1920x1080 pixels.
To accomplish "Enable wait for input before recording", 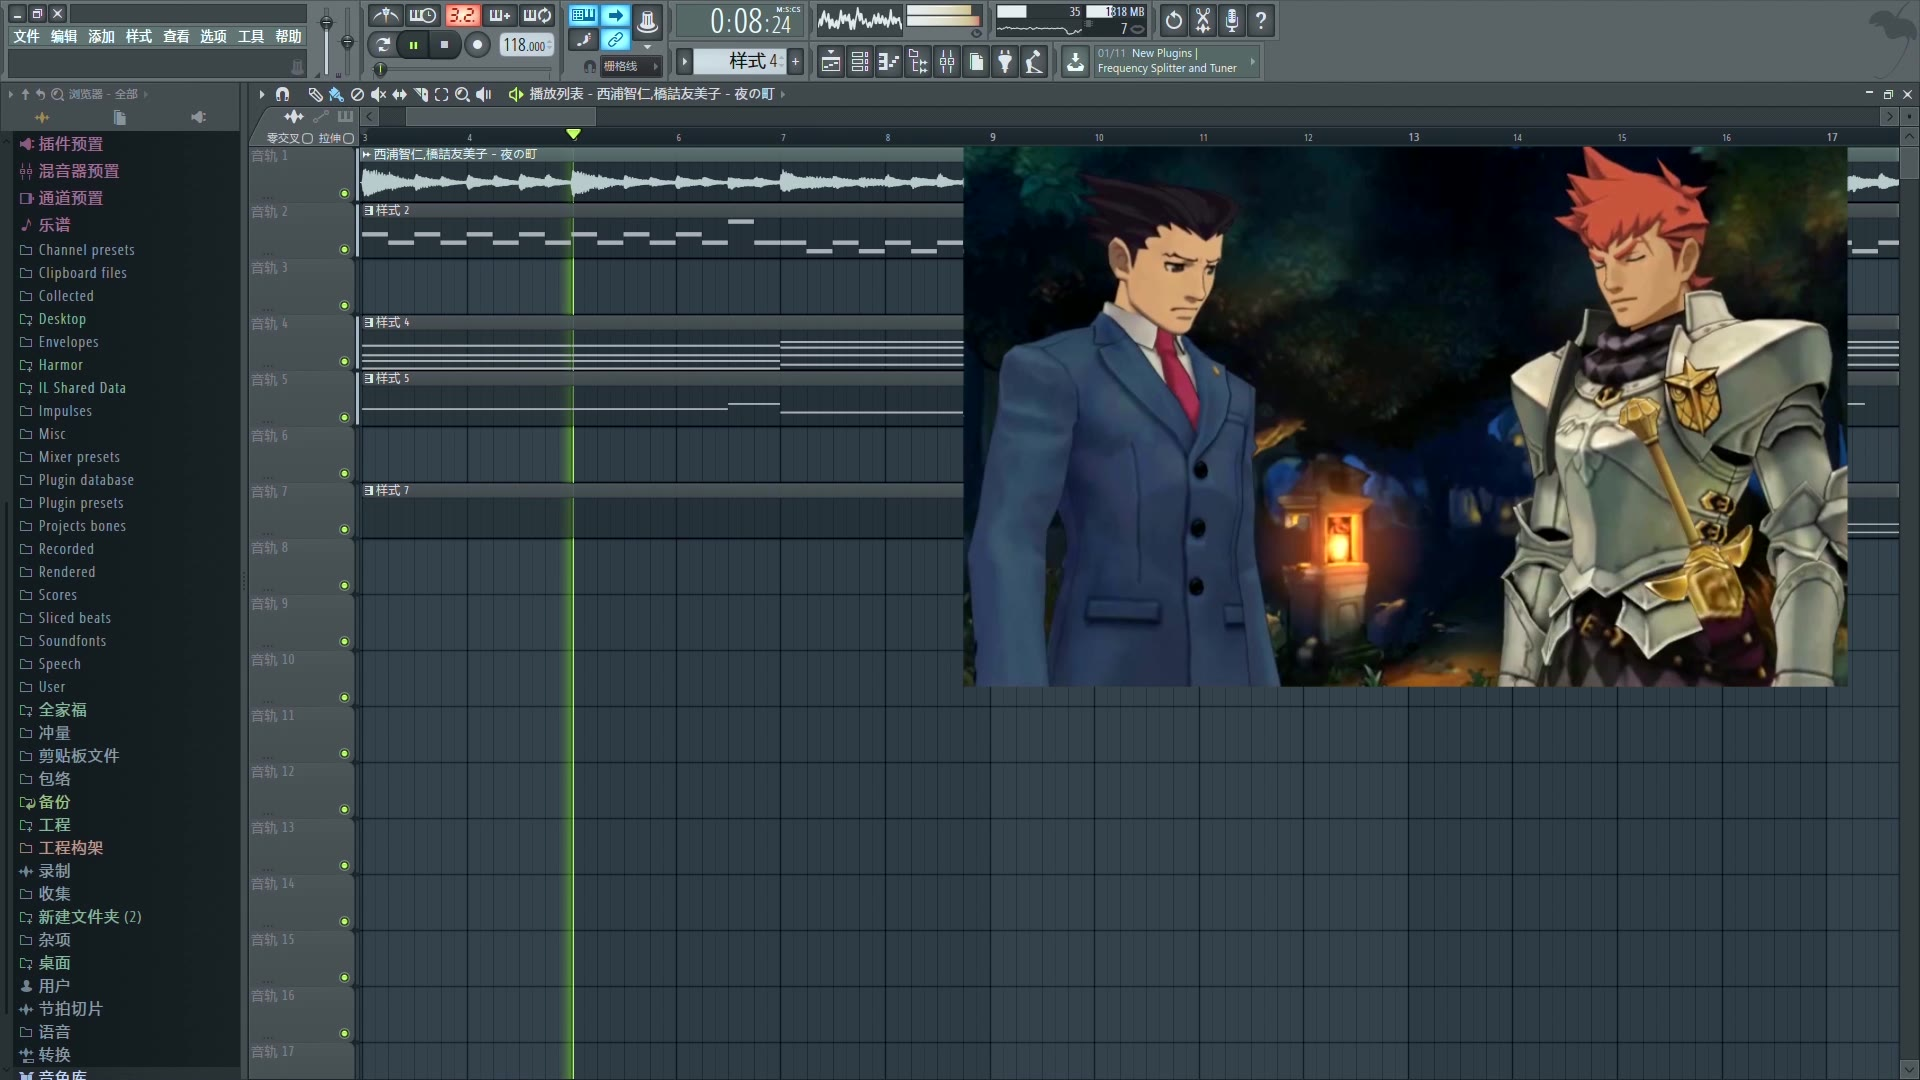I will click(x=423, y=16).
